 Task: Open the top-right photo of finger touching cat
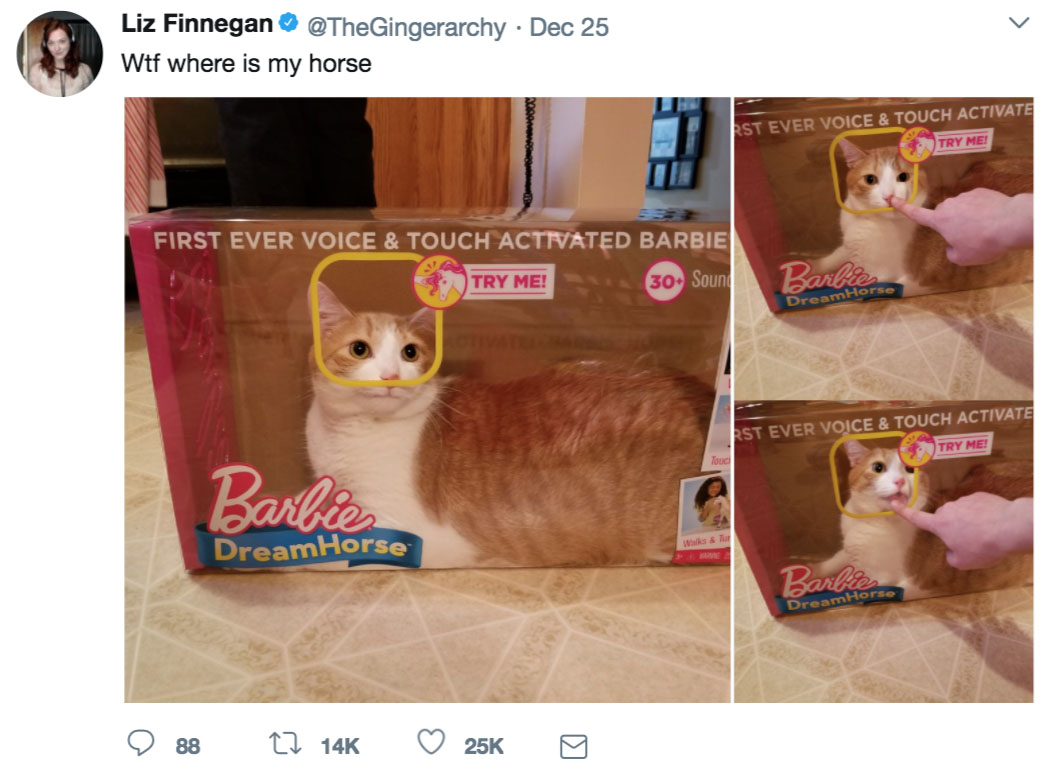(x=883, y=246)
